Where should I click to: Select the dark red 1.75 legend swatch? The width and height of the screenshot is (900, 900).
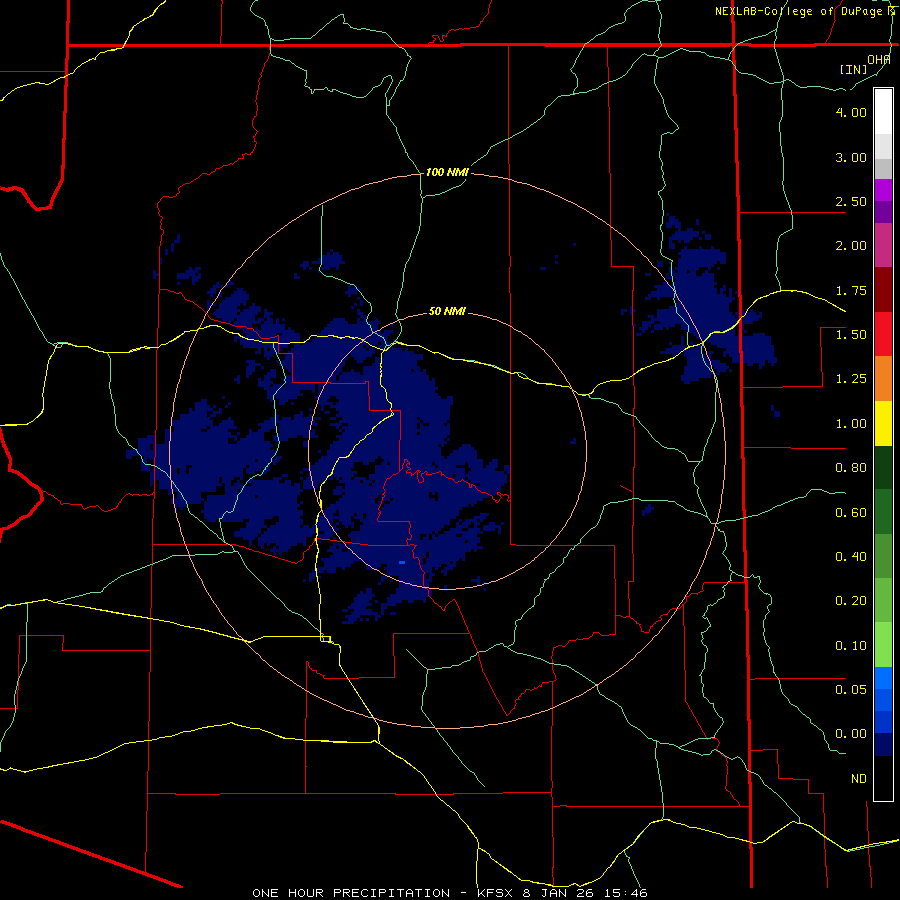[883, 290]
